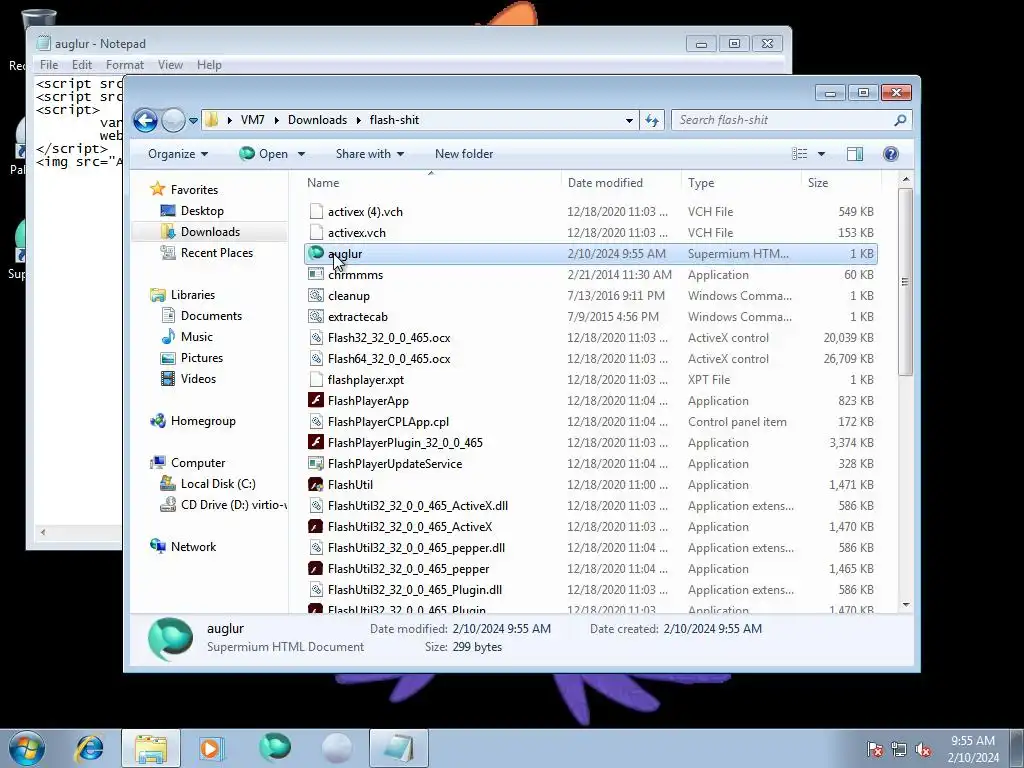The image size is (1024, 768).
Task: Refresh the flash-shit folder view
Action: [652, 120]
